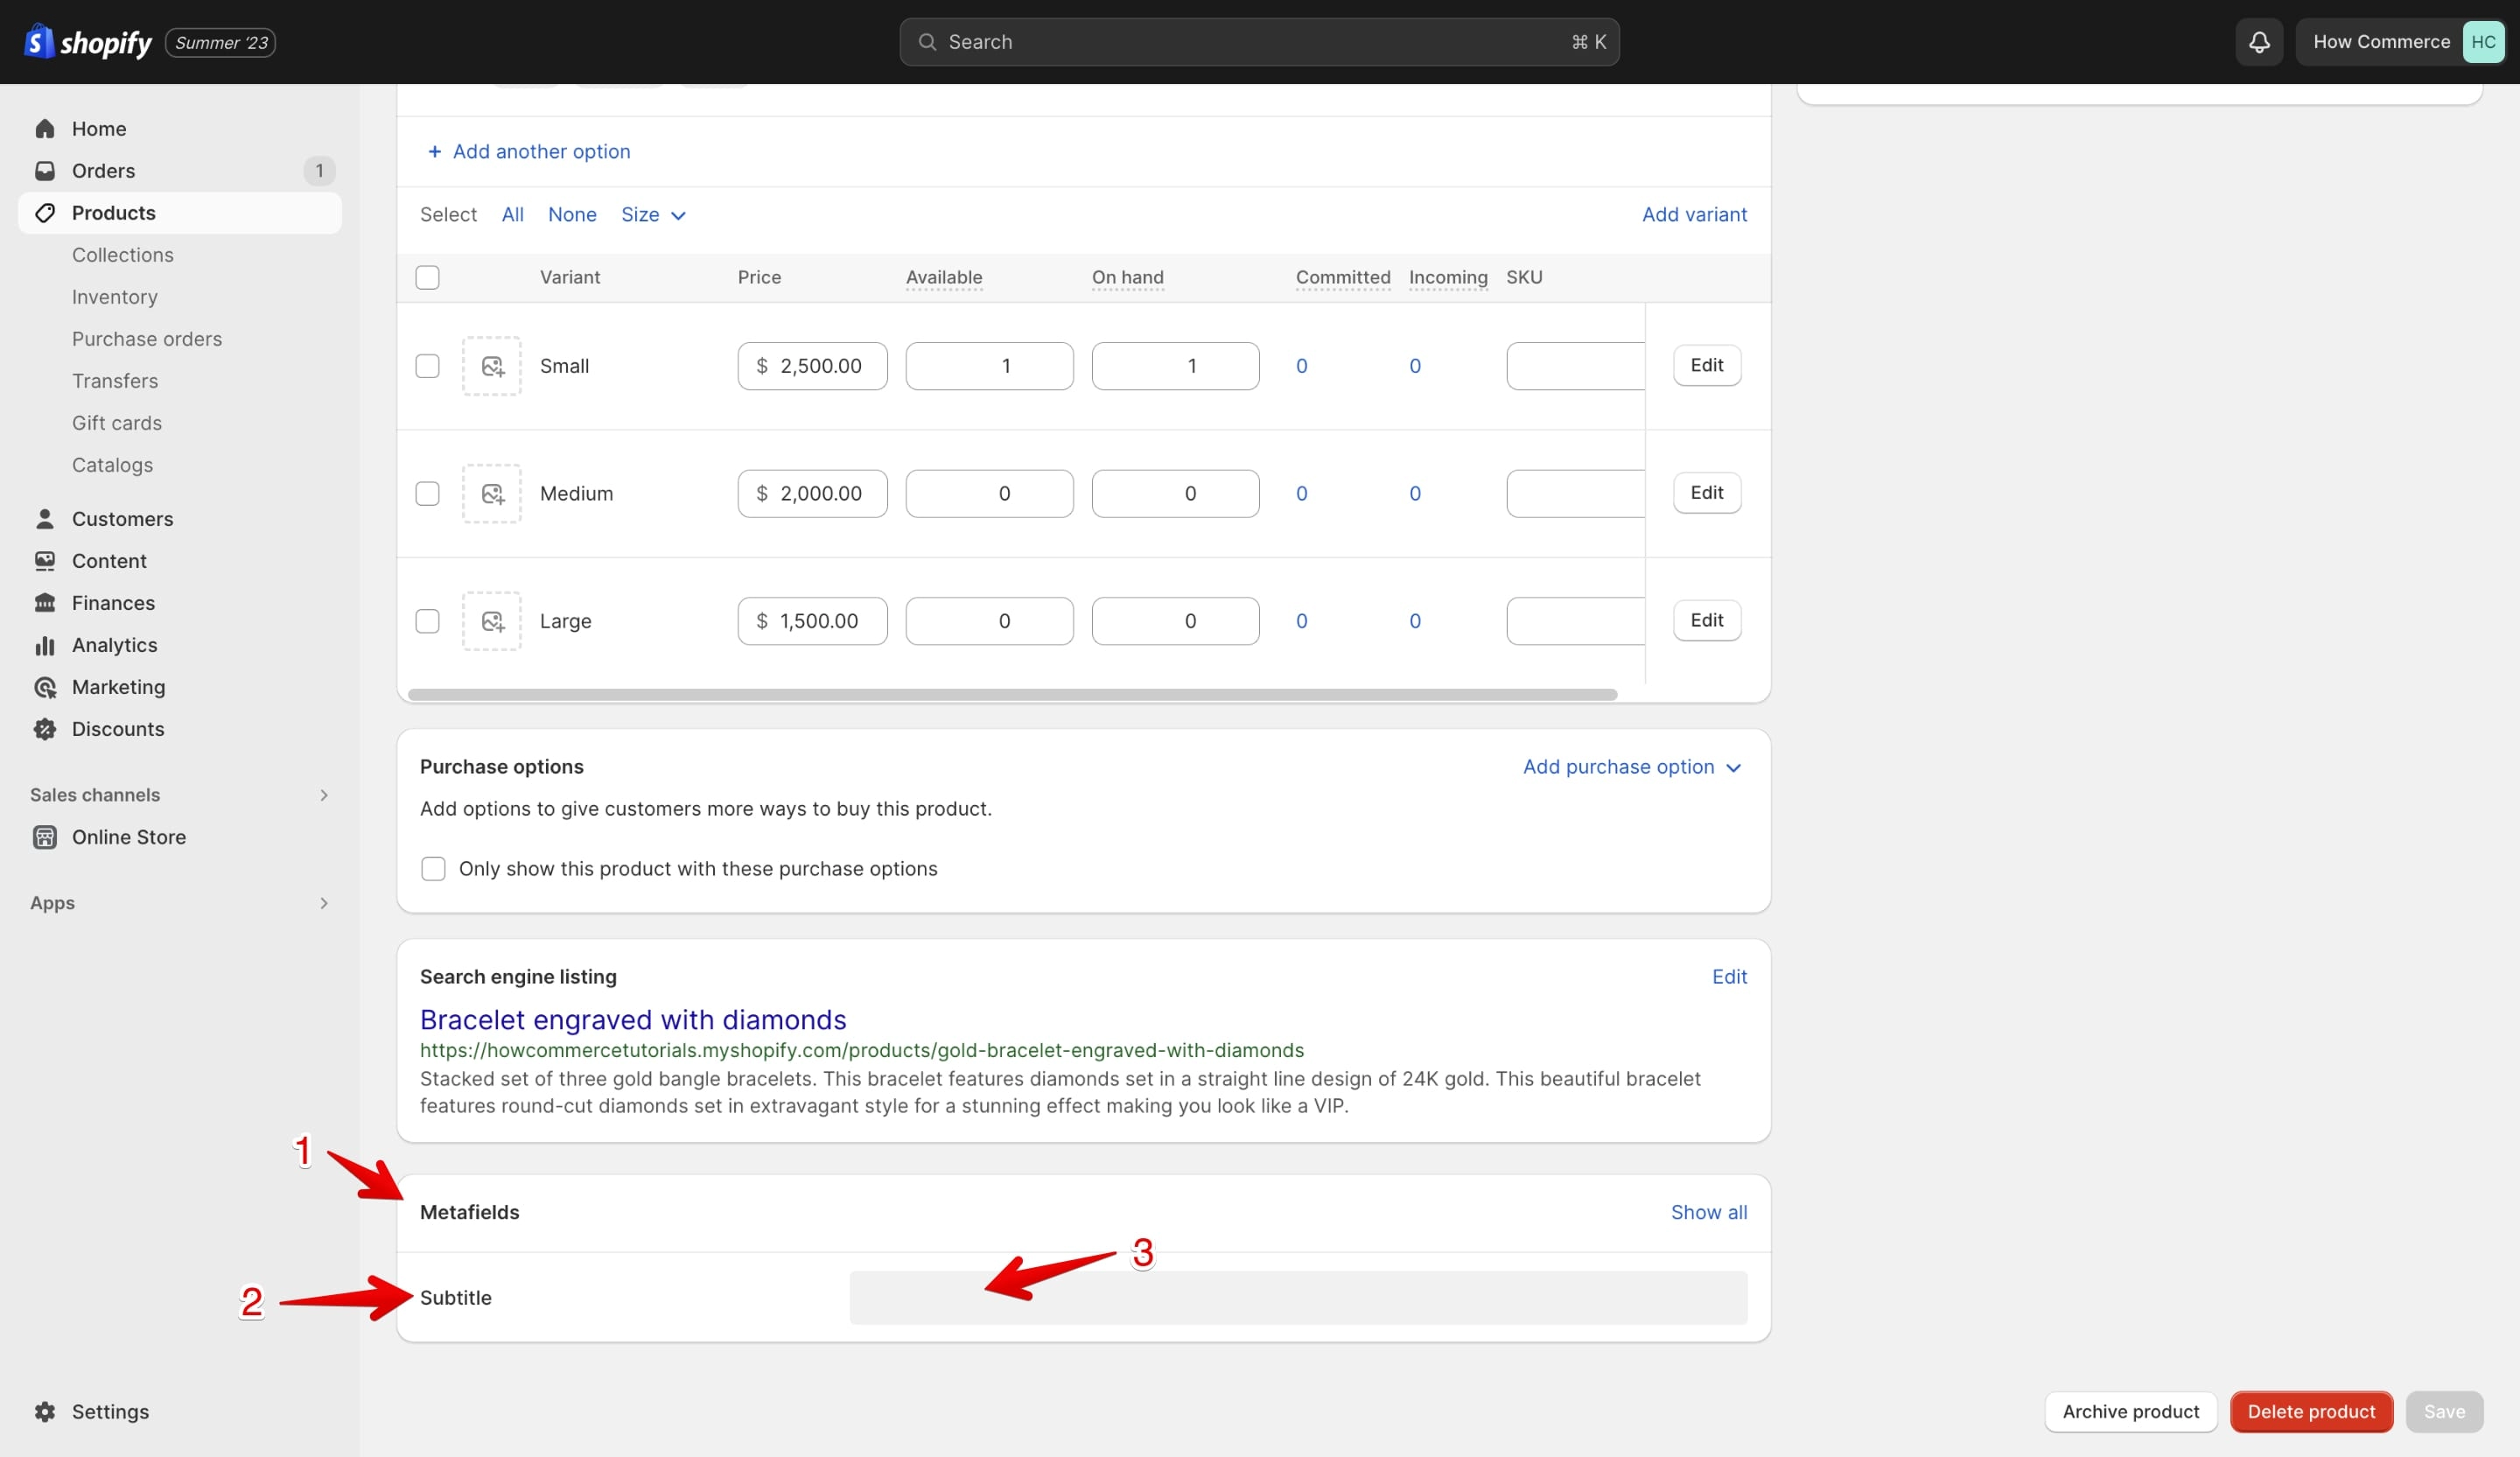Click Archive product button

click(x=2131, y=1411)
